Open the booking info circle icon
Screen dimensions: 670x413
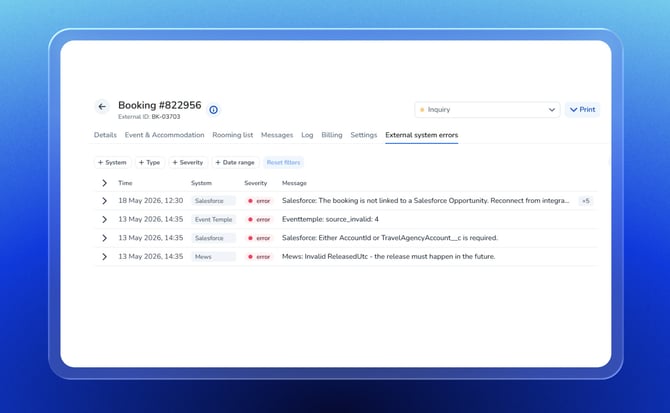tap(214, 110)
